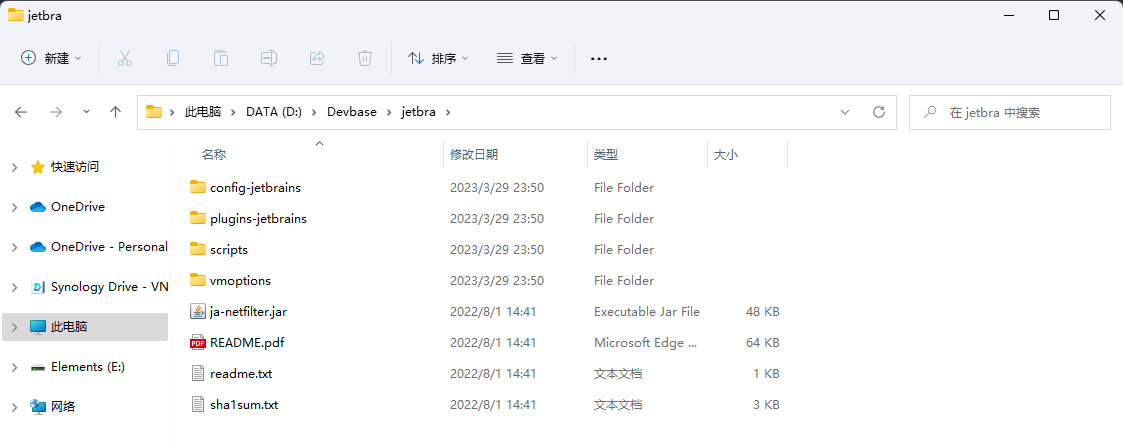This screenshot has width=1123, height=448.
Task: Expand the OneDrive - Personal node
Action: point(15,247)
